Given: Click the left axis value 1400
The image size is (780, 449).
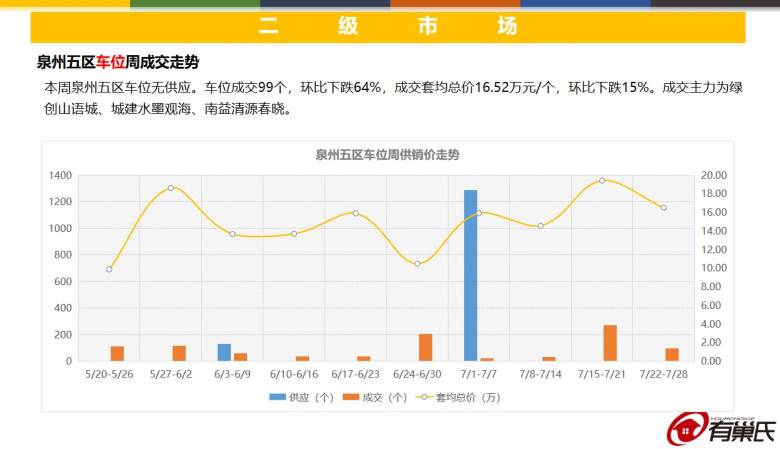Looking at the screenshot, I should (x=60, y=175).
